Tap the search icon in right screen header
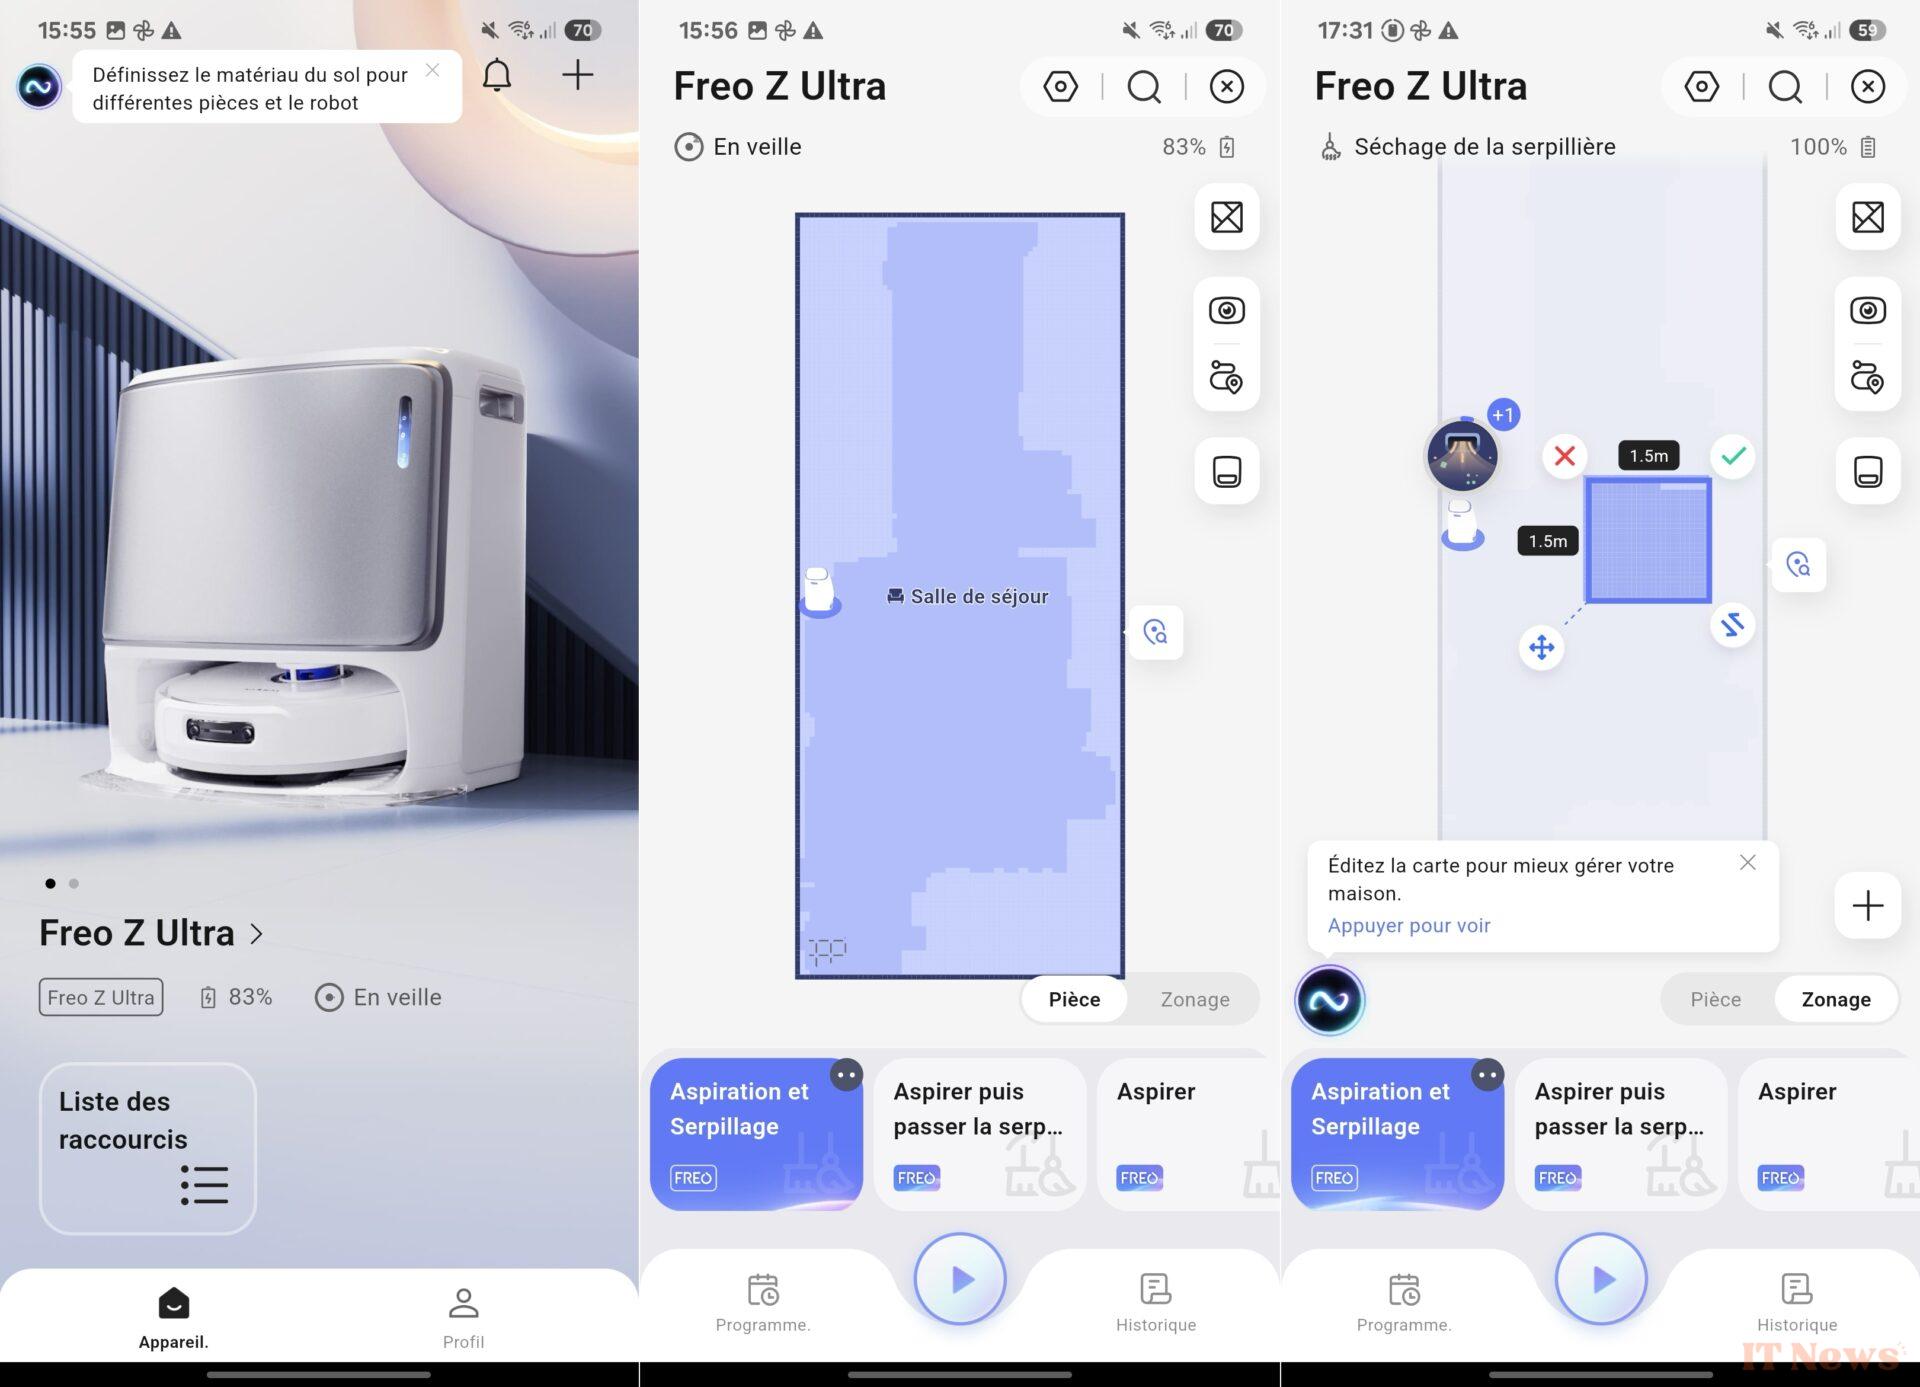This screenshot has width=1920, height=1387. [1785, 87]
